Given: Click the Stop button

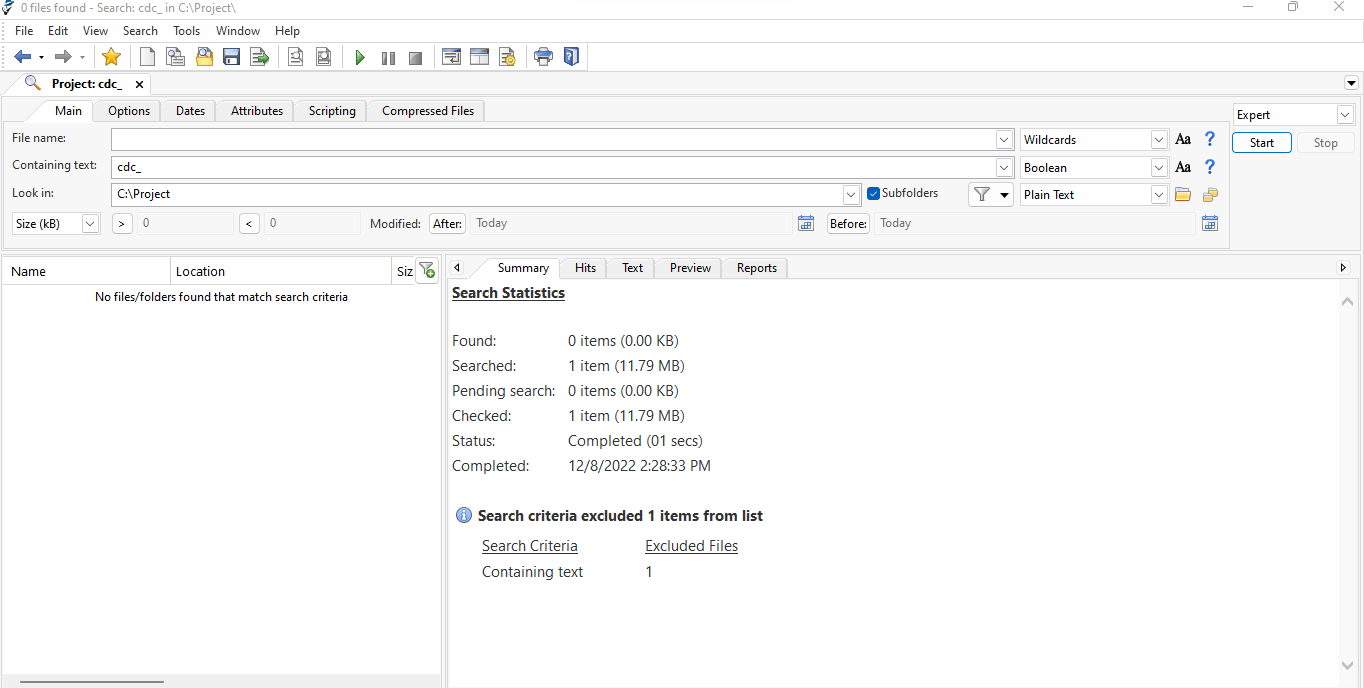Looking at the screenshot, I should (1325, 143).
